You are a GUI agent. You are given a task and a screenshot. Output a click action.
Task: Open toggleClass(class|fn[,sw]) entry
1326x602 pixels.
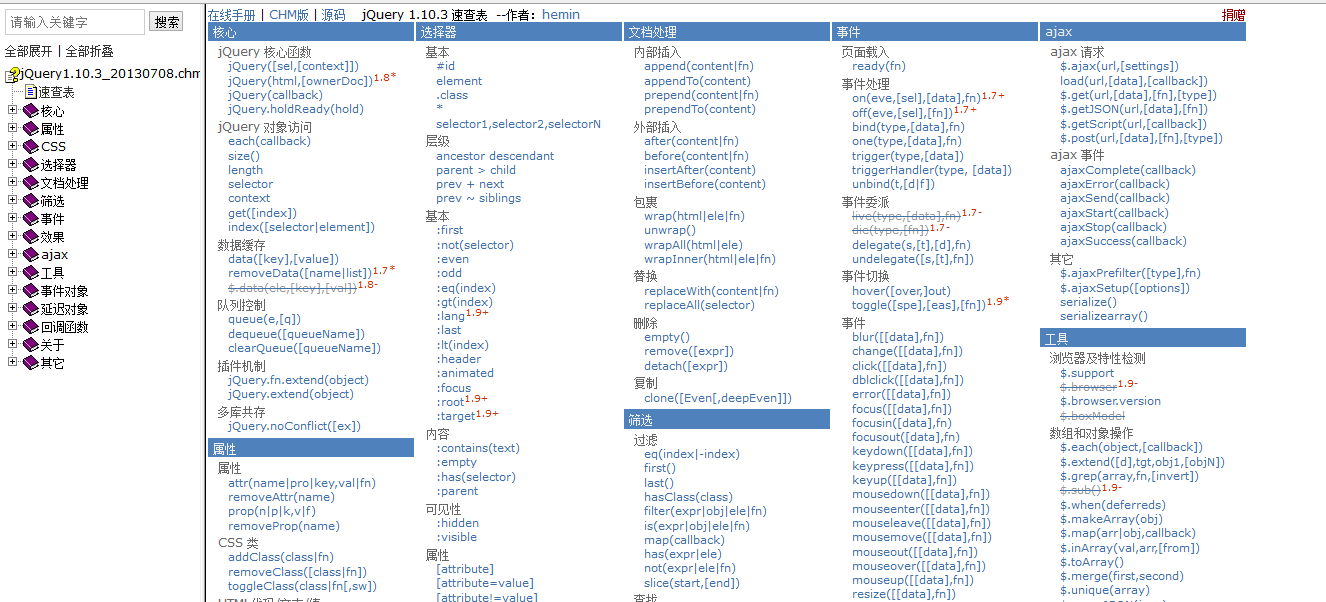click(x=303, y=586)
